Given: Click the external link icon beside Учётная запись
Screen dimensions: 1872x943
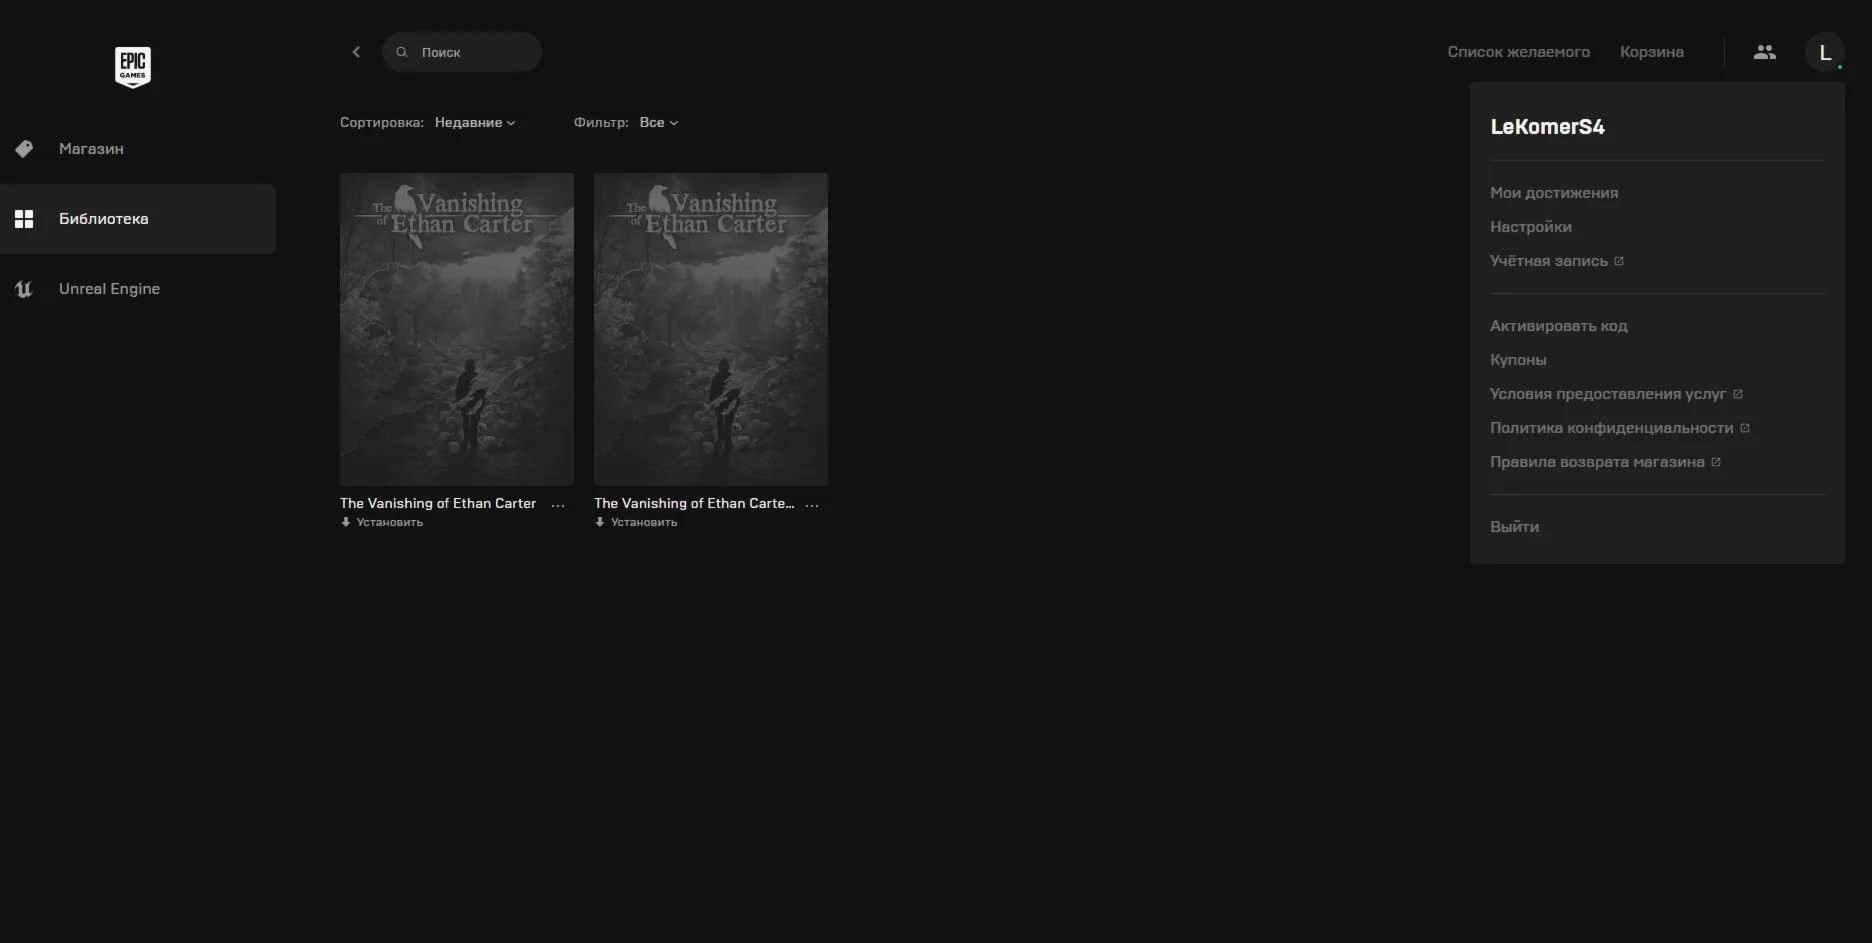Looking at the screenshot, I should pyautogui.click(x=1619, y=261).
